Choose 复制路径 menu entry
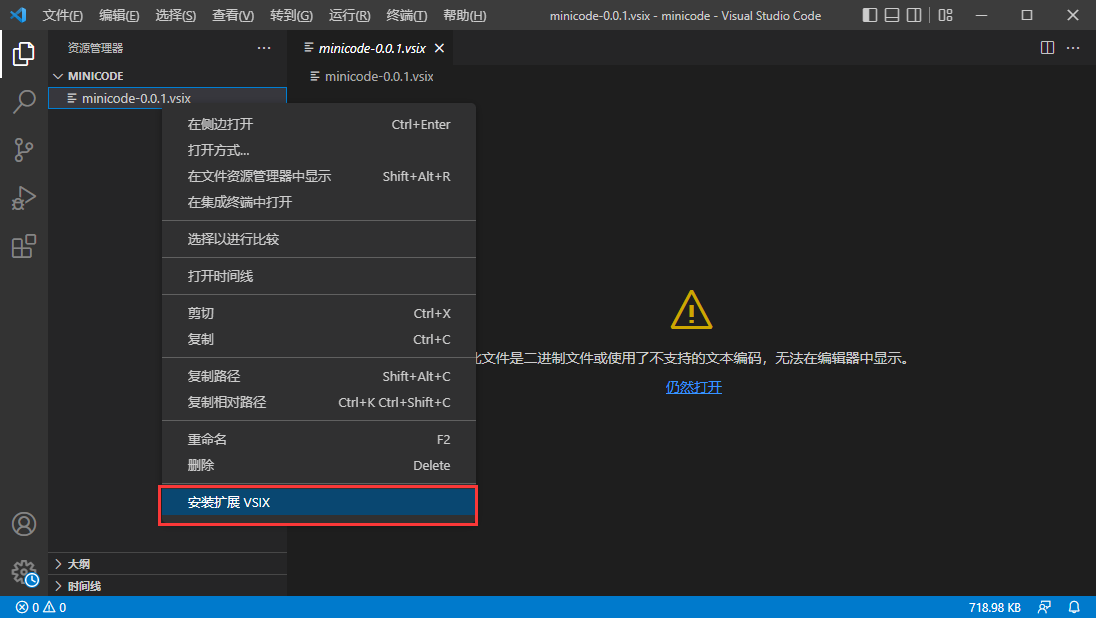Image resolution: width=1096 pixels, height=618 pixels. point(319,376)
